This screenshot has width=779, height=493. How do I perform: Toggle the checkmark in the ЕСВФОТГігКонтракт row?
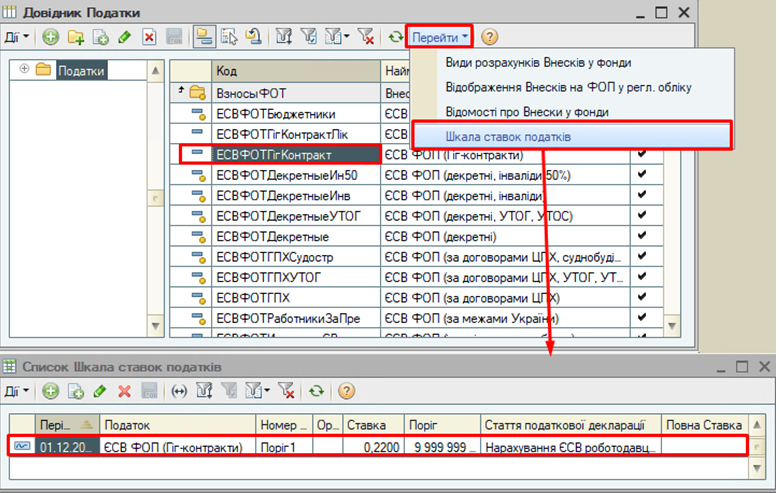[642, 155]
